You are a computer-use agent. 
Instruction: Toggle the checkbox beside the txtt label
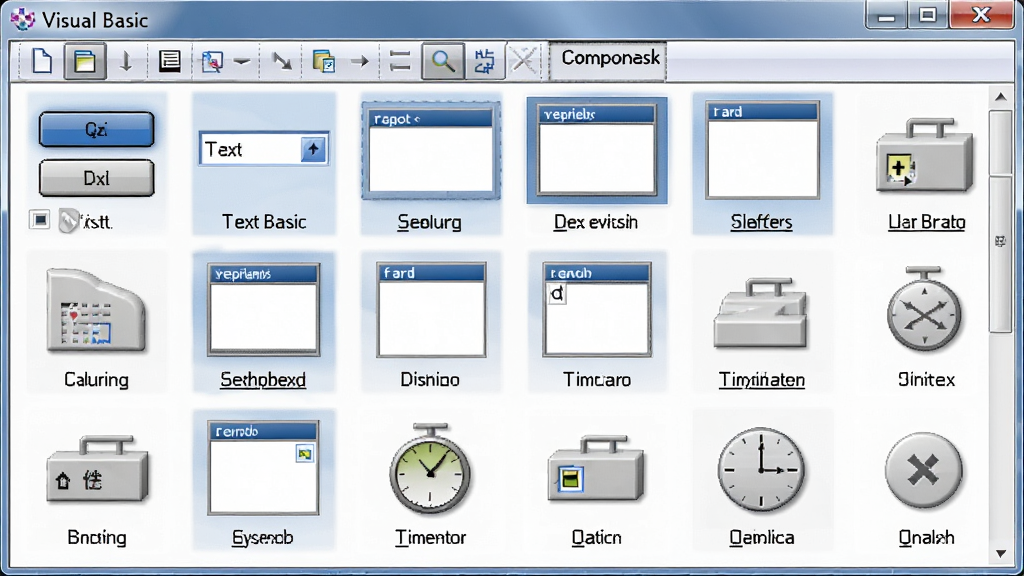pyautogui.click(x=39, y=220)
